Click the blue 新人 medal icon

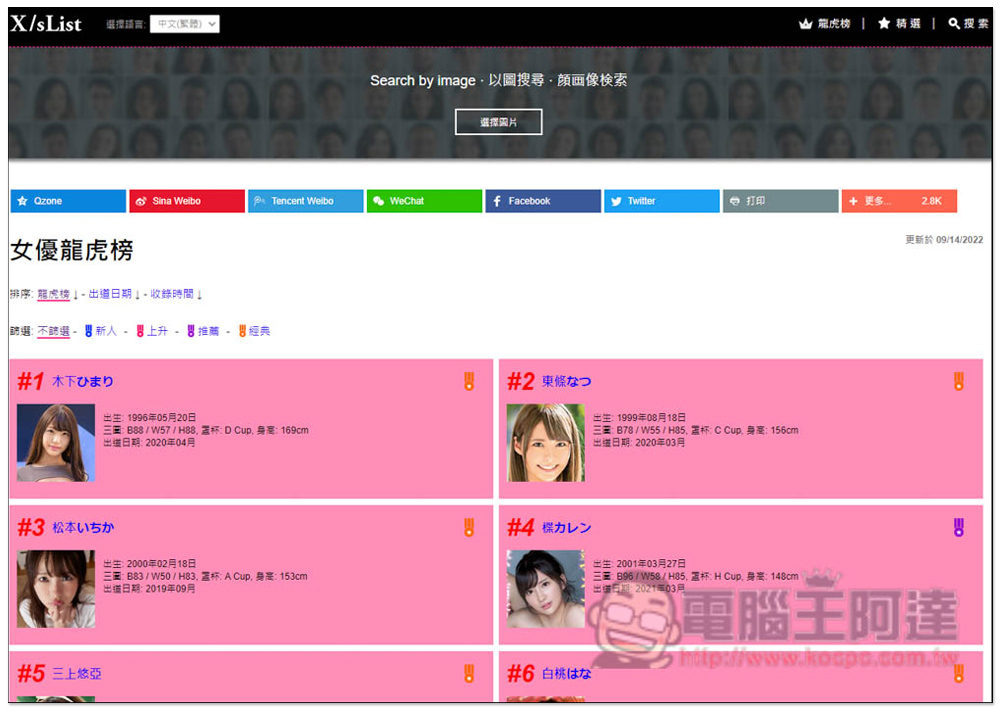coord(89,331)
